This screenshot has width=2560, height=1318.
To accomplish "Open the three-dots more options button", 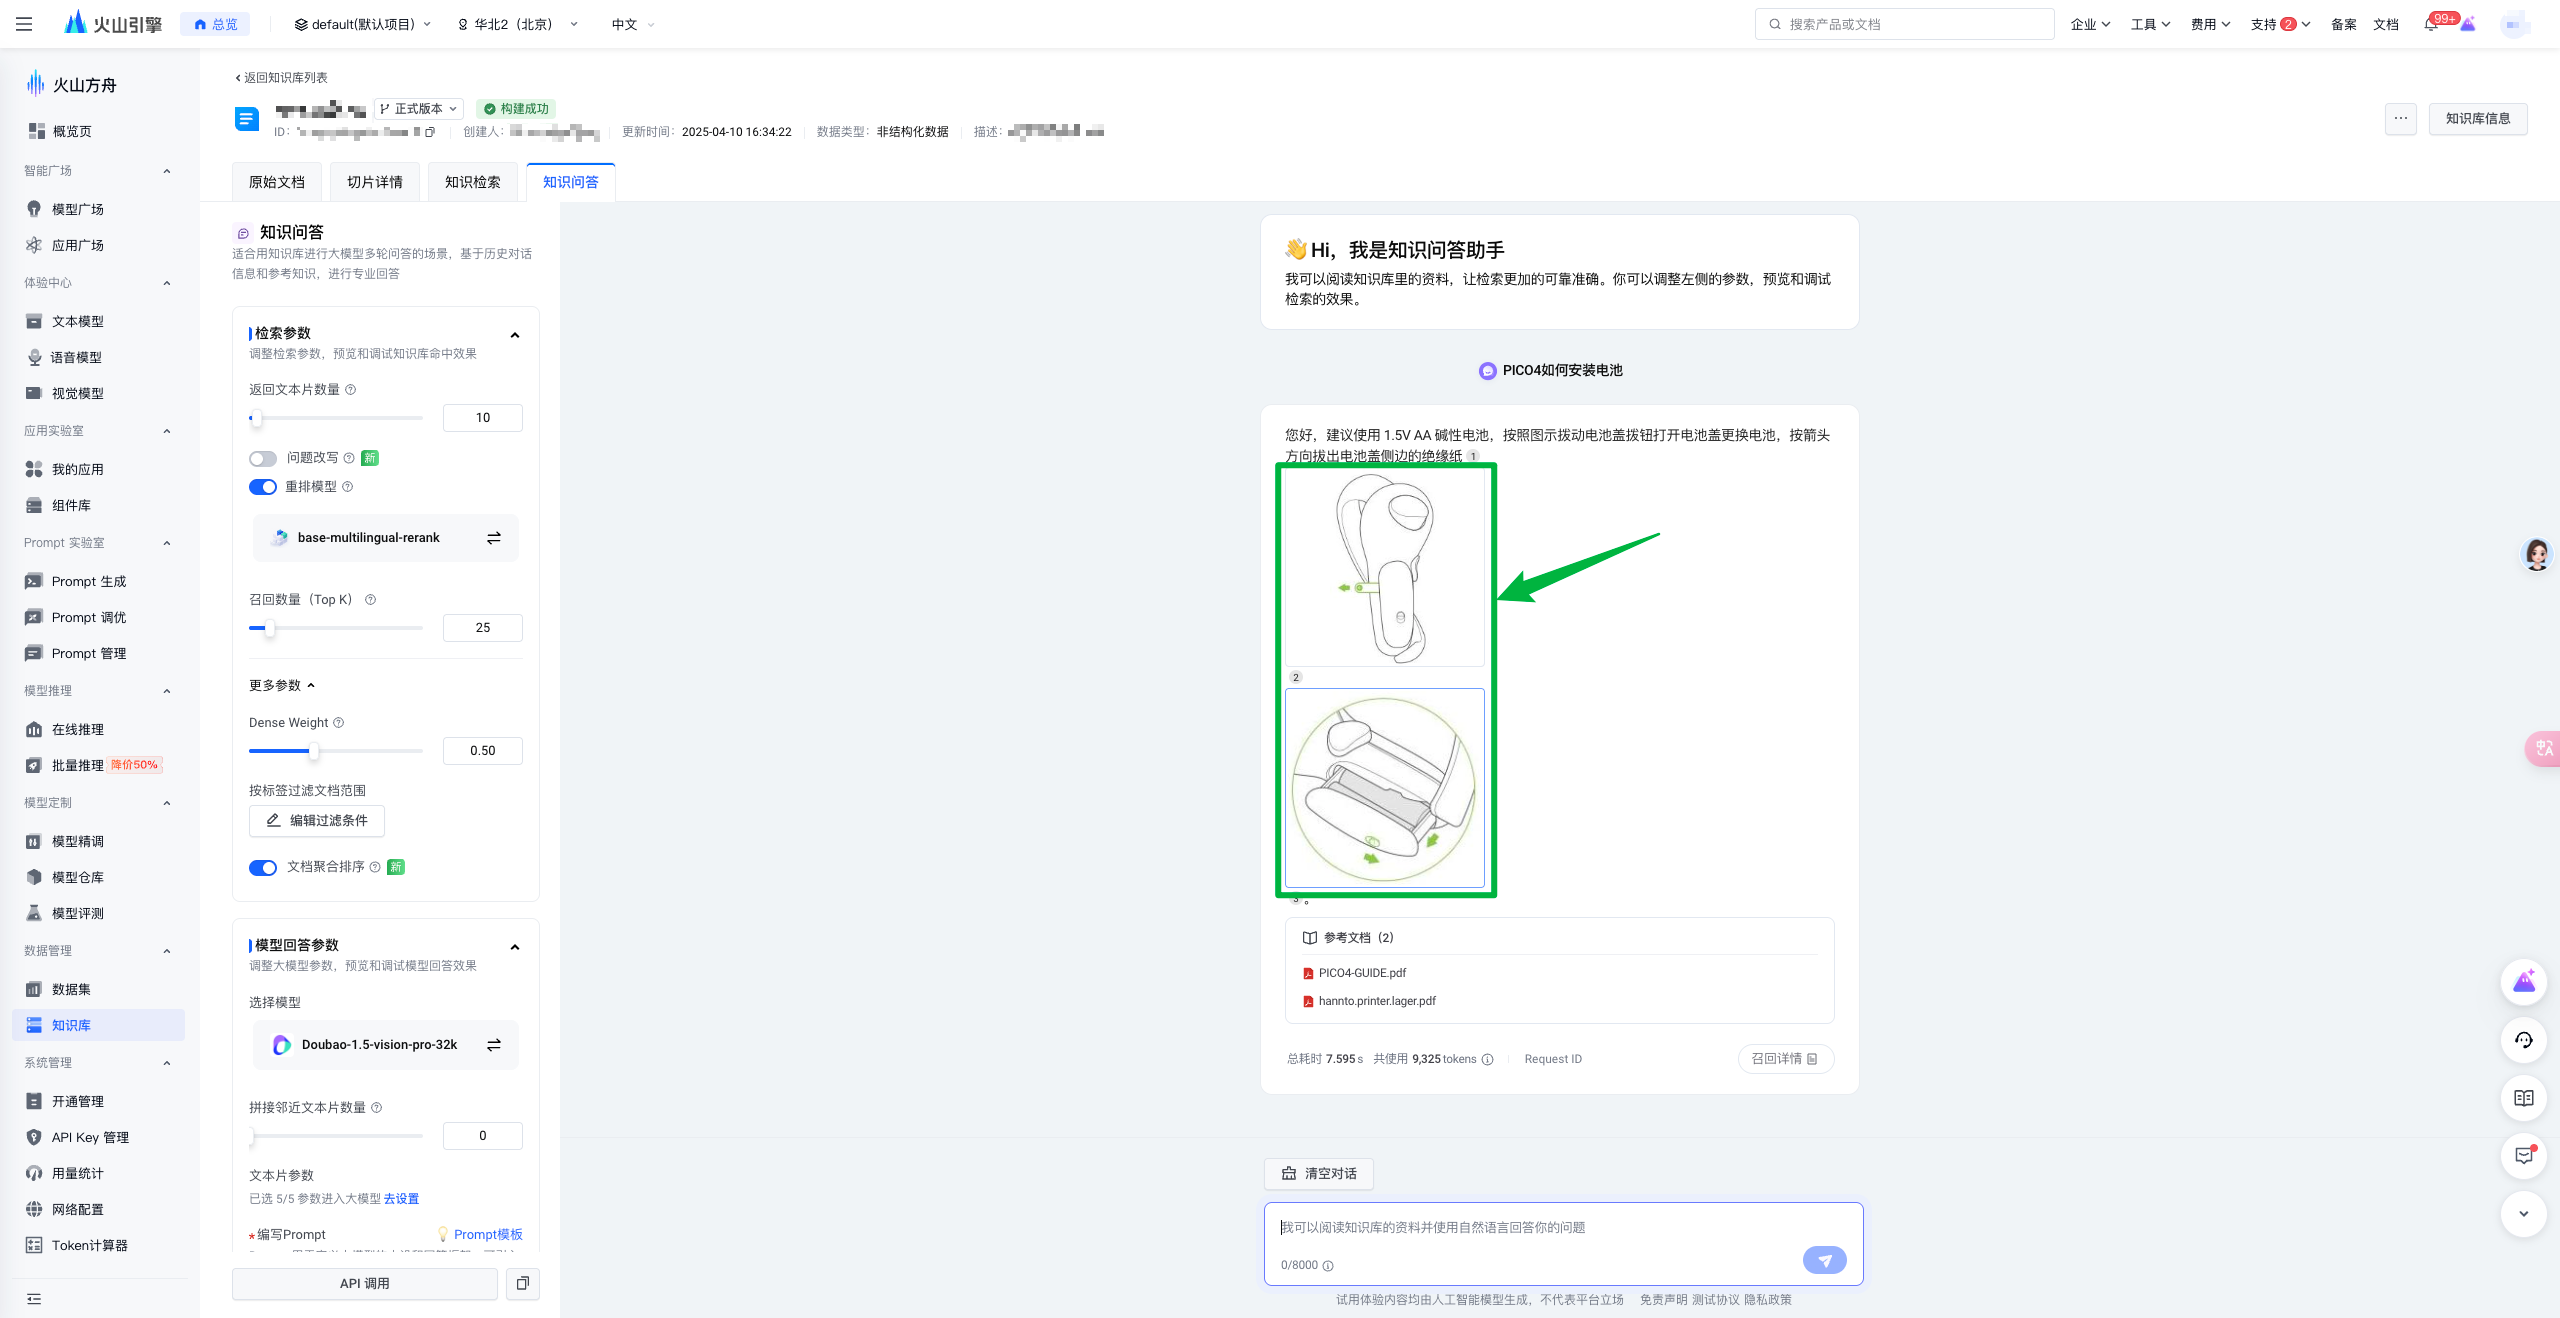I will click(2400, 119).
